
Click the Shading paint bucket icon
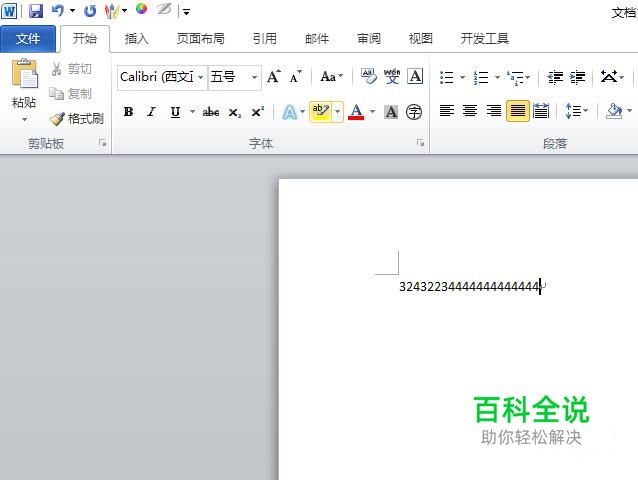pyautogui.click(x=614, y=111)
